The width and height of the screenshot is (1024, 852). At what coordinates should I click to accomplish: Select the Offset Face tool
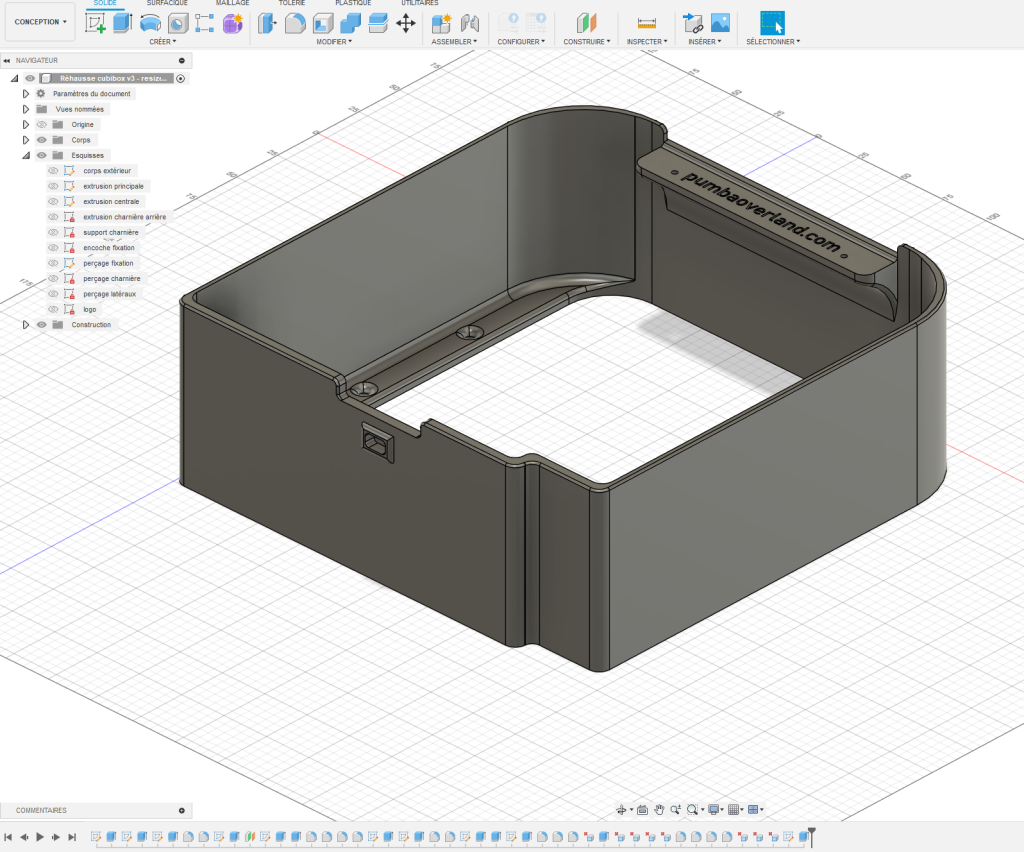(x=378, y=24)
